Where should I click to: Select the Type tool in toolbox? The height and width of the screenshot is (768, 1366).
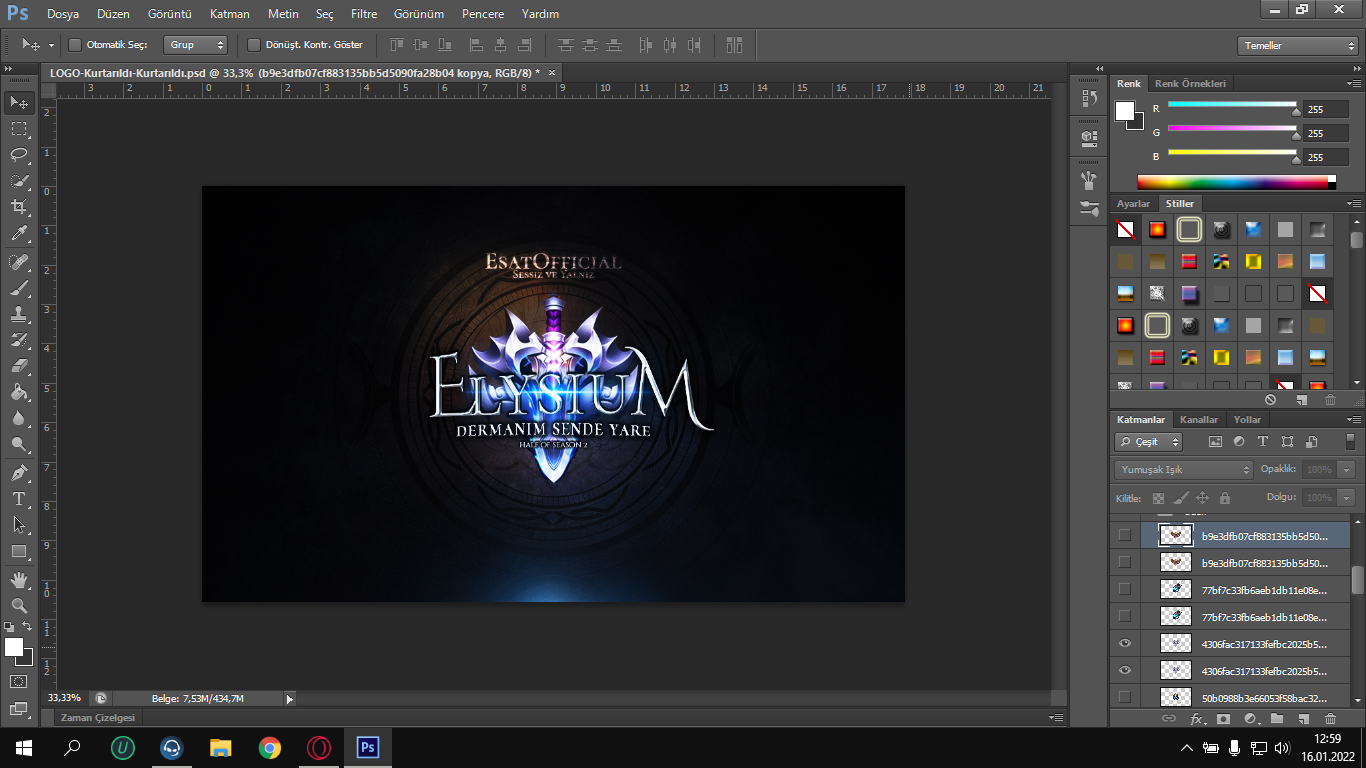pos(19,498)
